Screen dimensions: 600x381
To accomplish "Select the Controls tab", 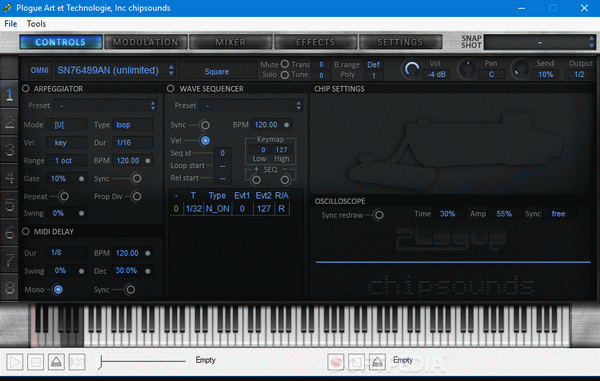I will (x=61, y=42).
